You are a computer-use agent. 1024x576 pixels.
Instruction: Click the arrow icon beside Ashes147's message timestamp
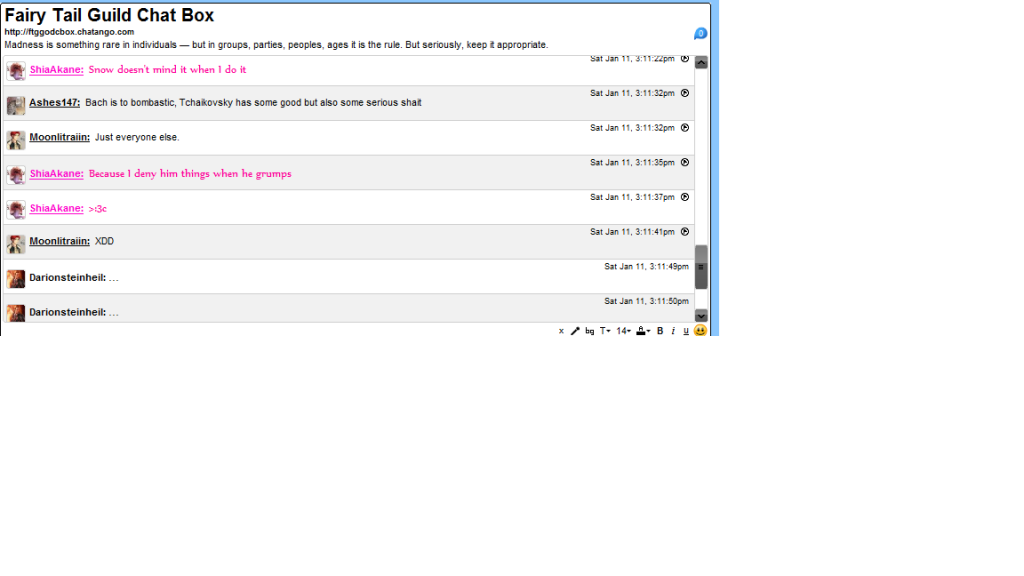[x=685, y=93]
